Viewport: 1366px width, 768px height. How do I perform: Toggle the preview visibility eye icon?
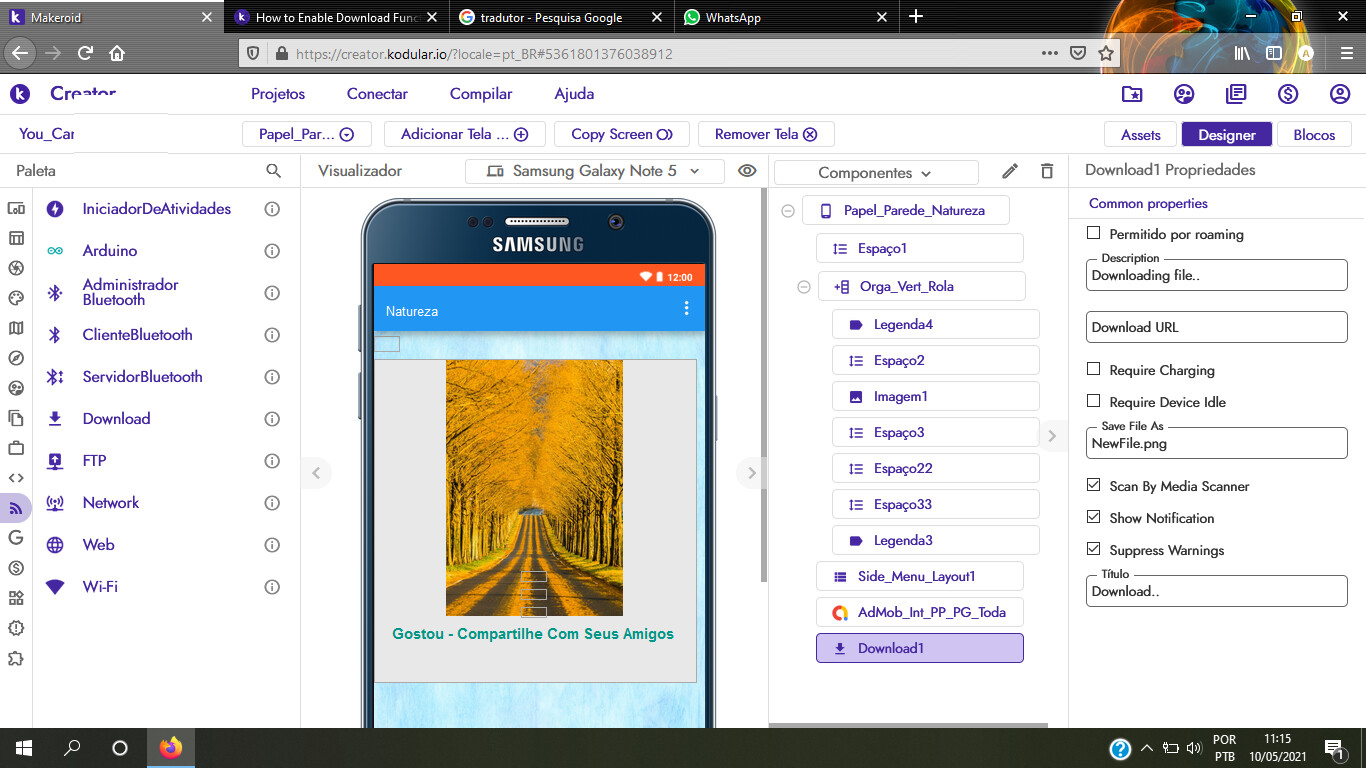[746, 171]
